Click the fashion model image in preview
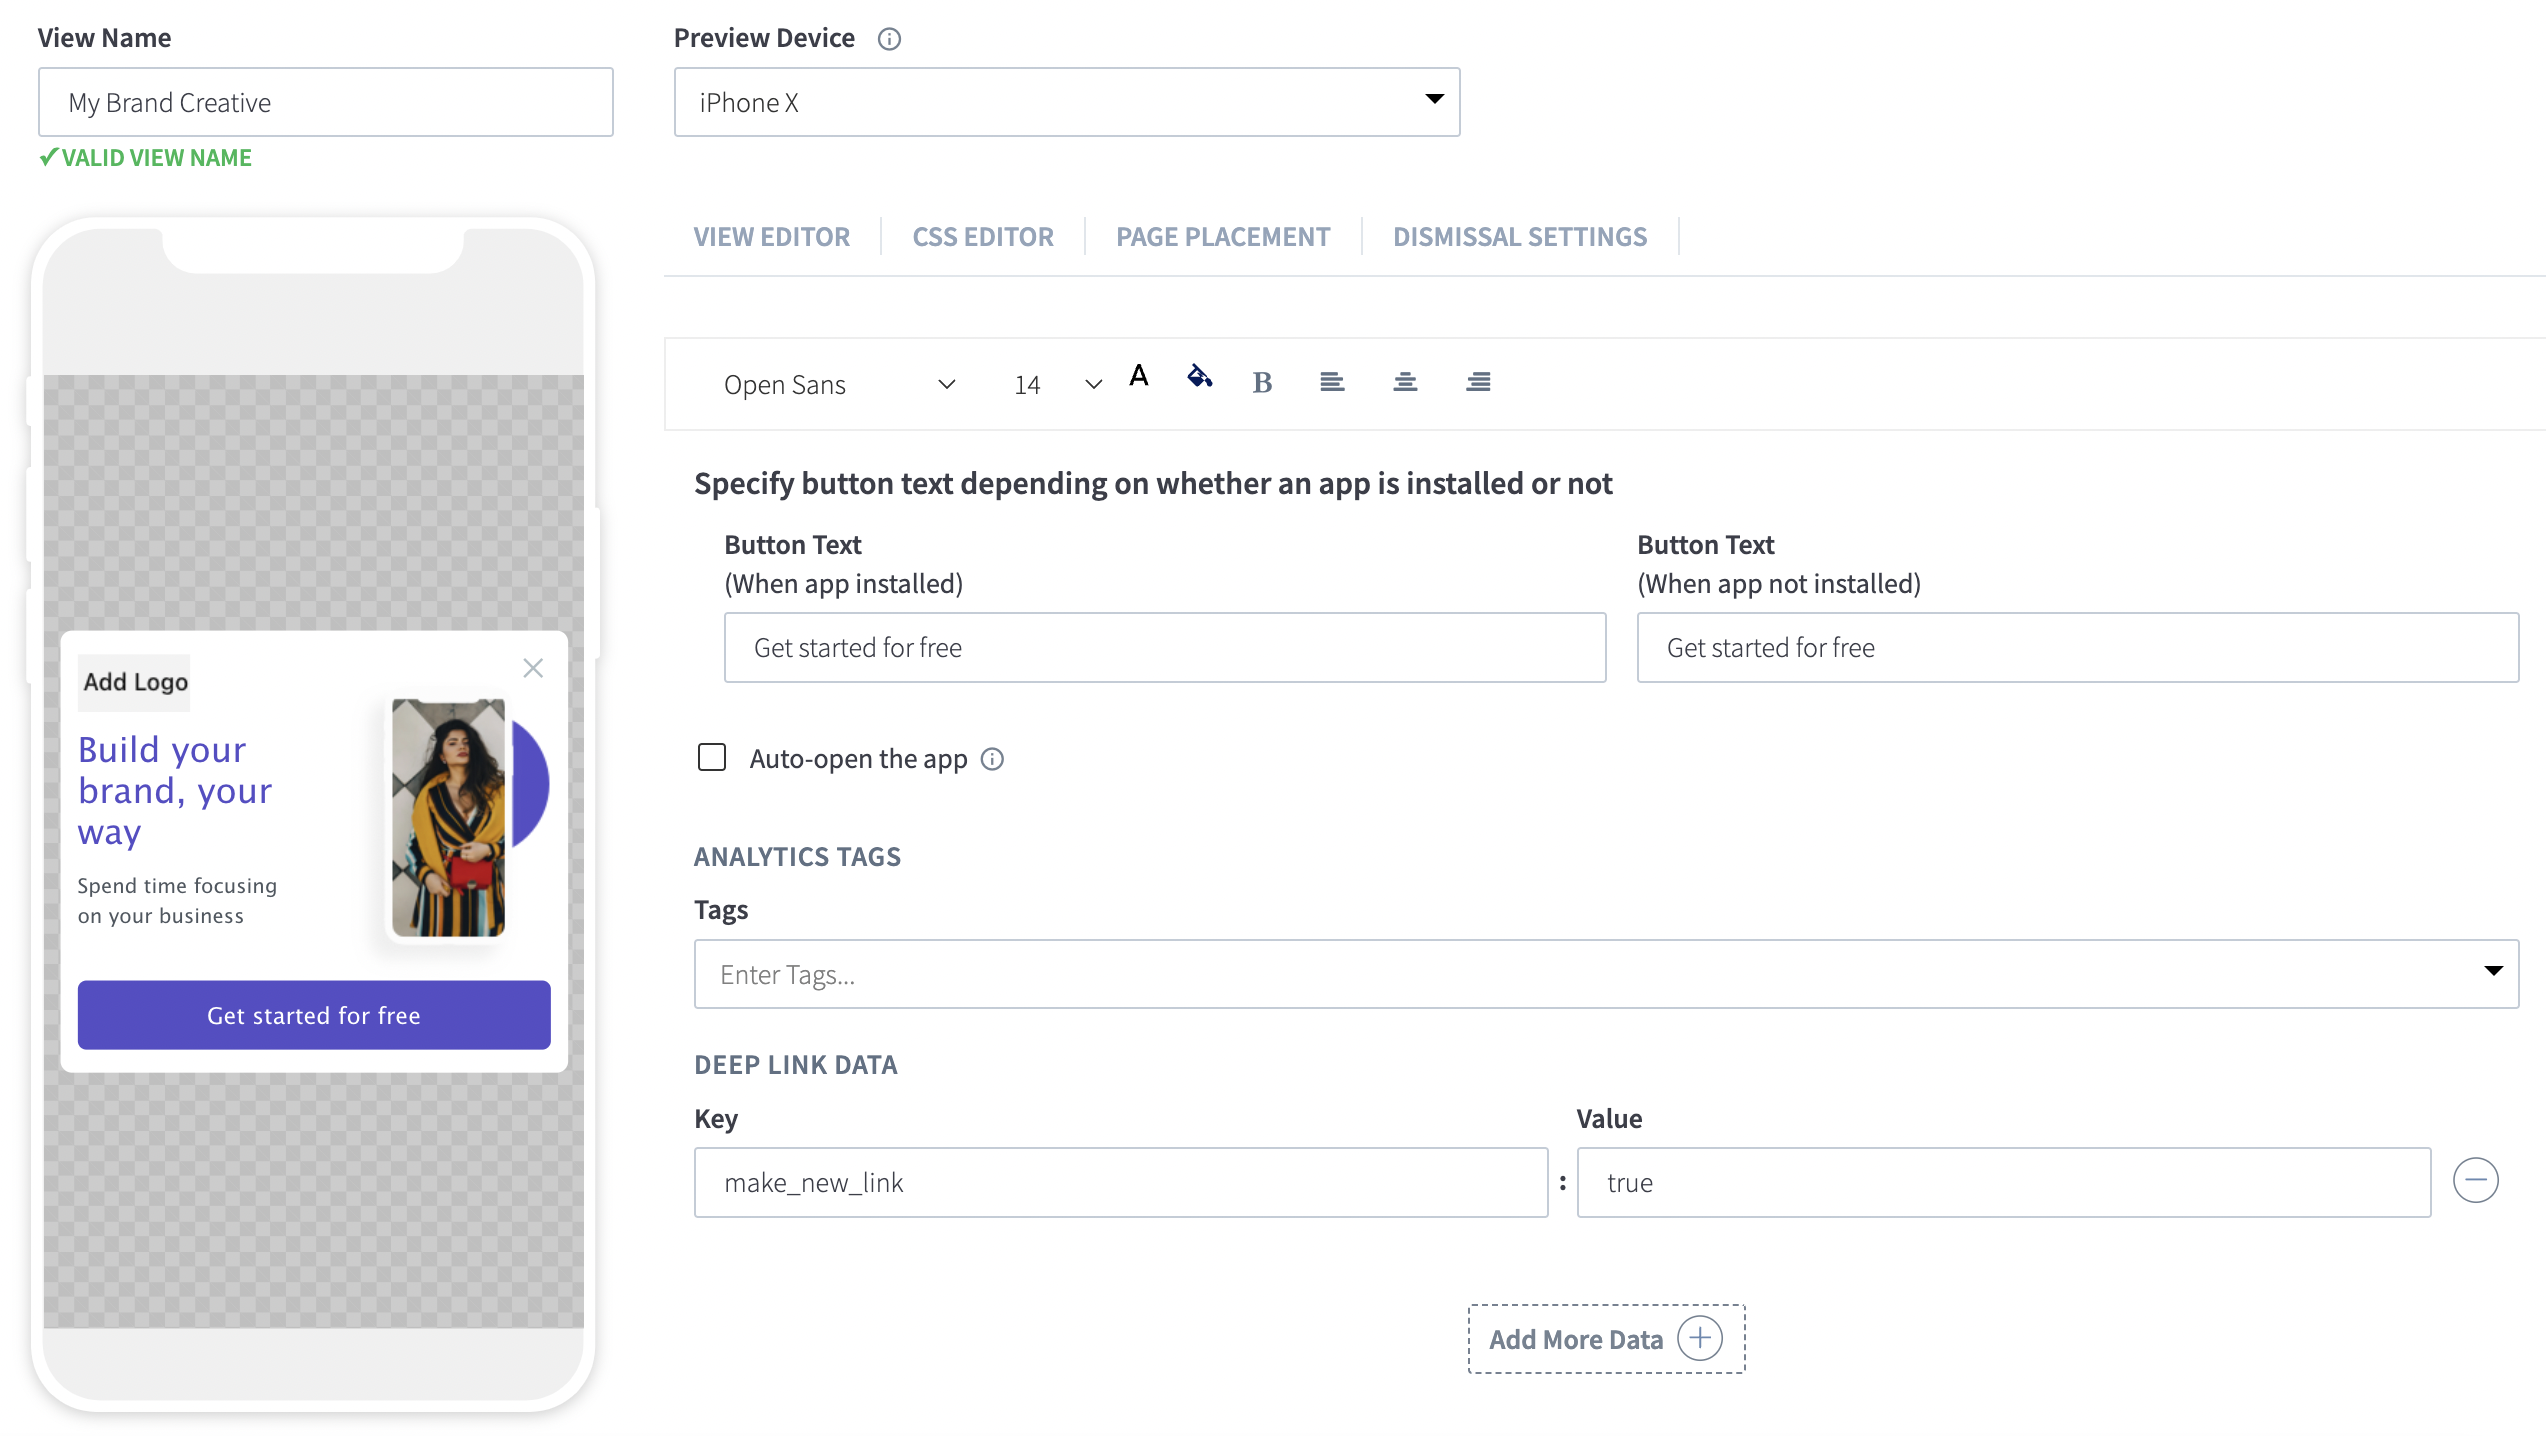This screenshot has width=2546, height=1436. (x=448, y=818)
